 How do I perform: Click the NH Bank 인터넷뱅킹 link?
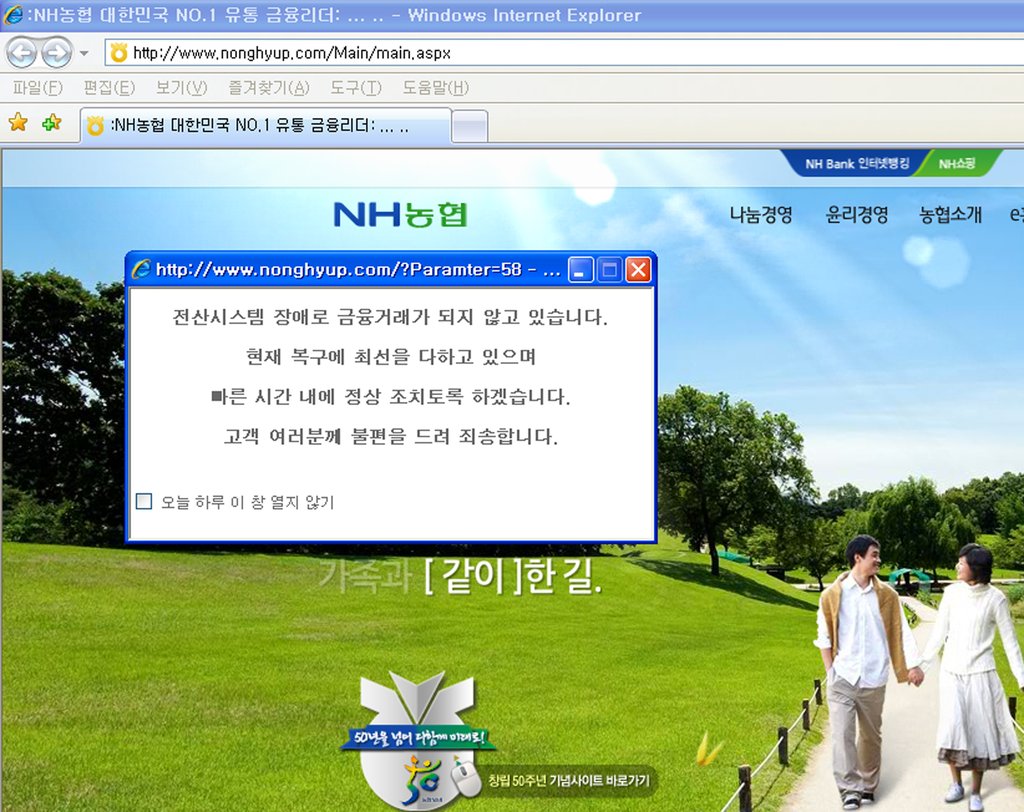pos(857,163)
